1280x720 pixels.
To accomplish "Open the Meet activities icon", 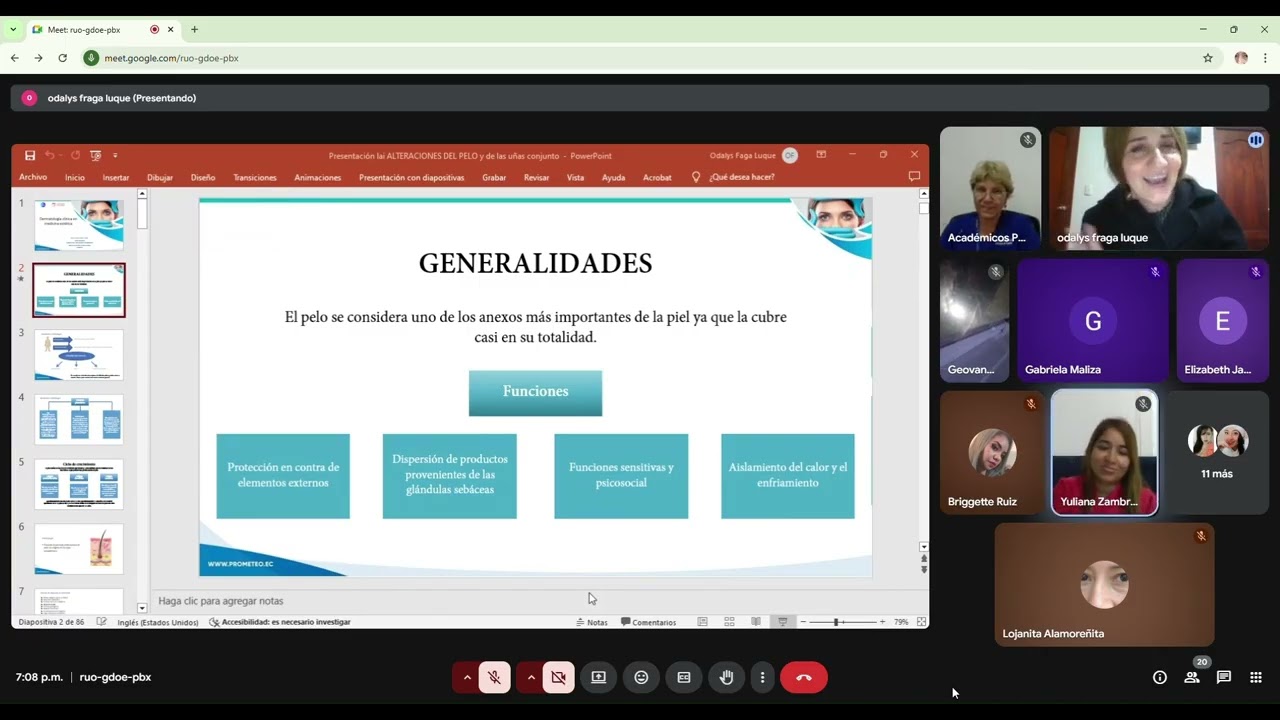I will tap(1256, 677).
